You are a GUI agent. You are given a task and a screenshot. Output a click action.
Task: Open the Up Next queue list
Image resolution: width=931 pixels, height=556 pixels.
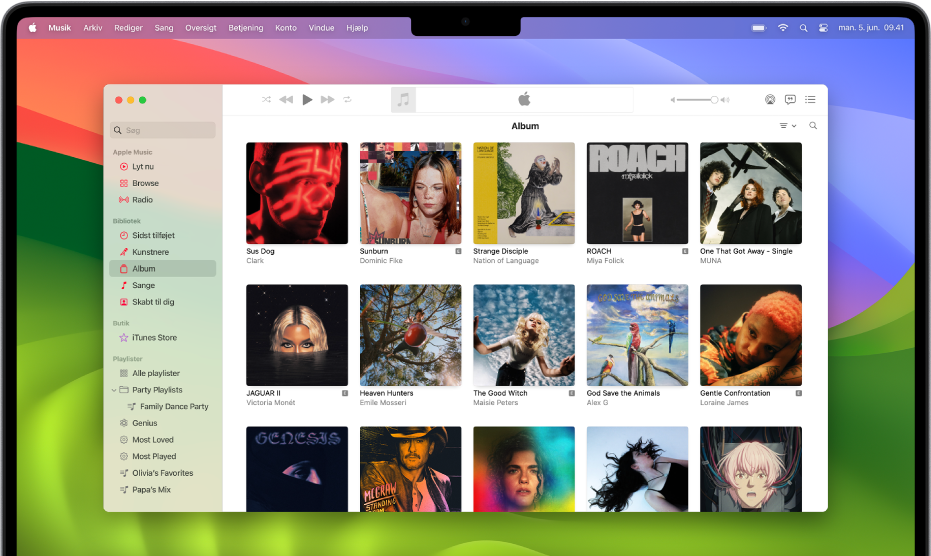tap(810, 100)
